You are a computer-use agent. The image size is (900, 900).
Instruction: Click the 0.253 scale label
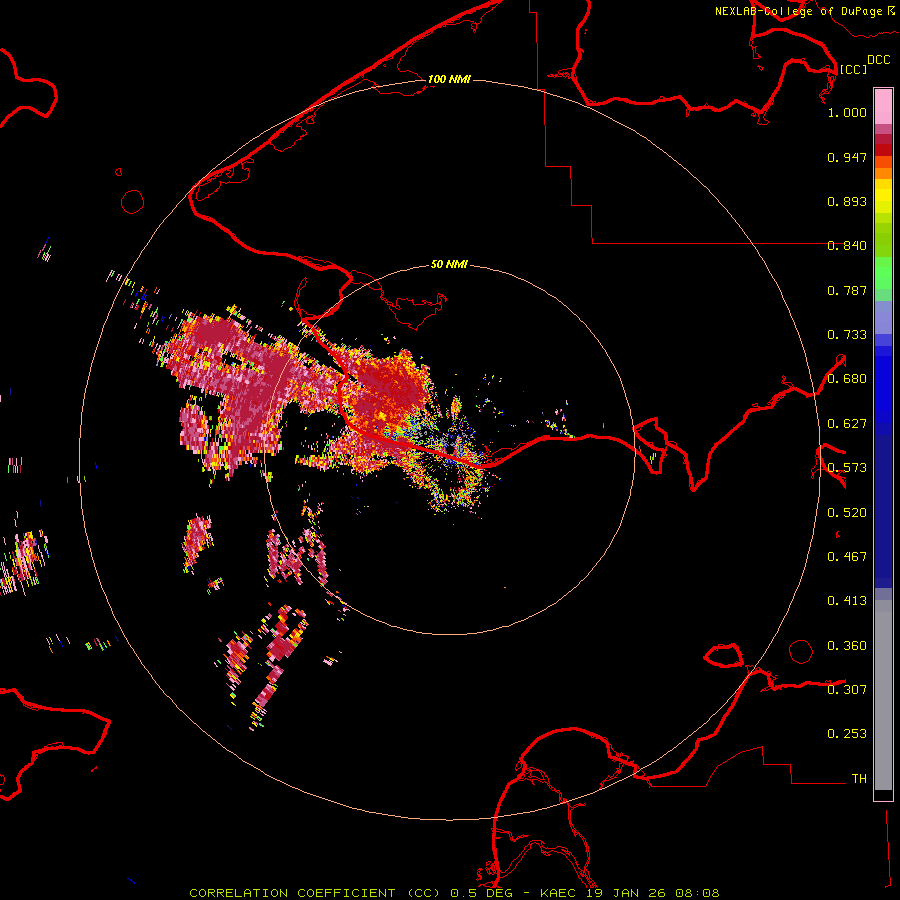pos(847,734)
